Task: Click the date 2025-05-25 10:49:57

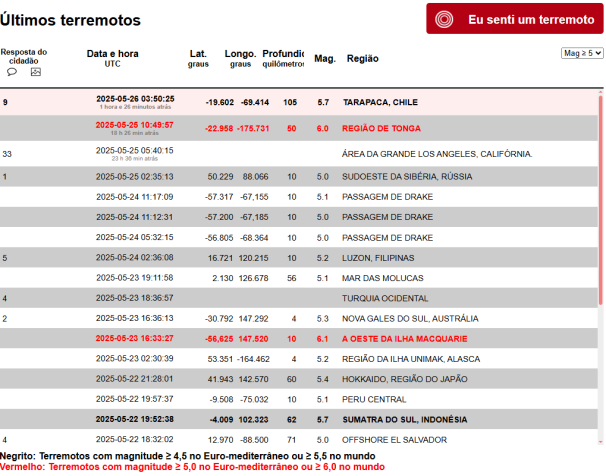Action: pyautogui.click(x=134, y=125)
